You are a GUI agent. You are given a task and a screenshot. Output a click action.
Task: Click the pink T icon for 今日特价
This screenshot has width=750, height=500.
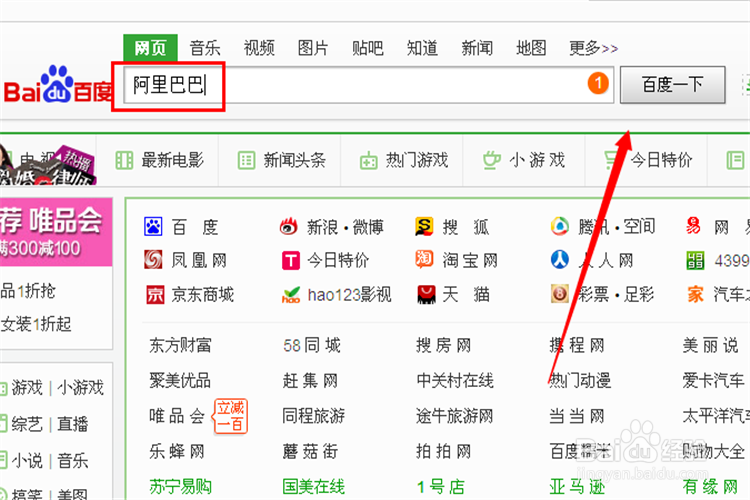[291, 261]
